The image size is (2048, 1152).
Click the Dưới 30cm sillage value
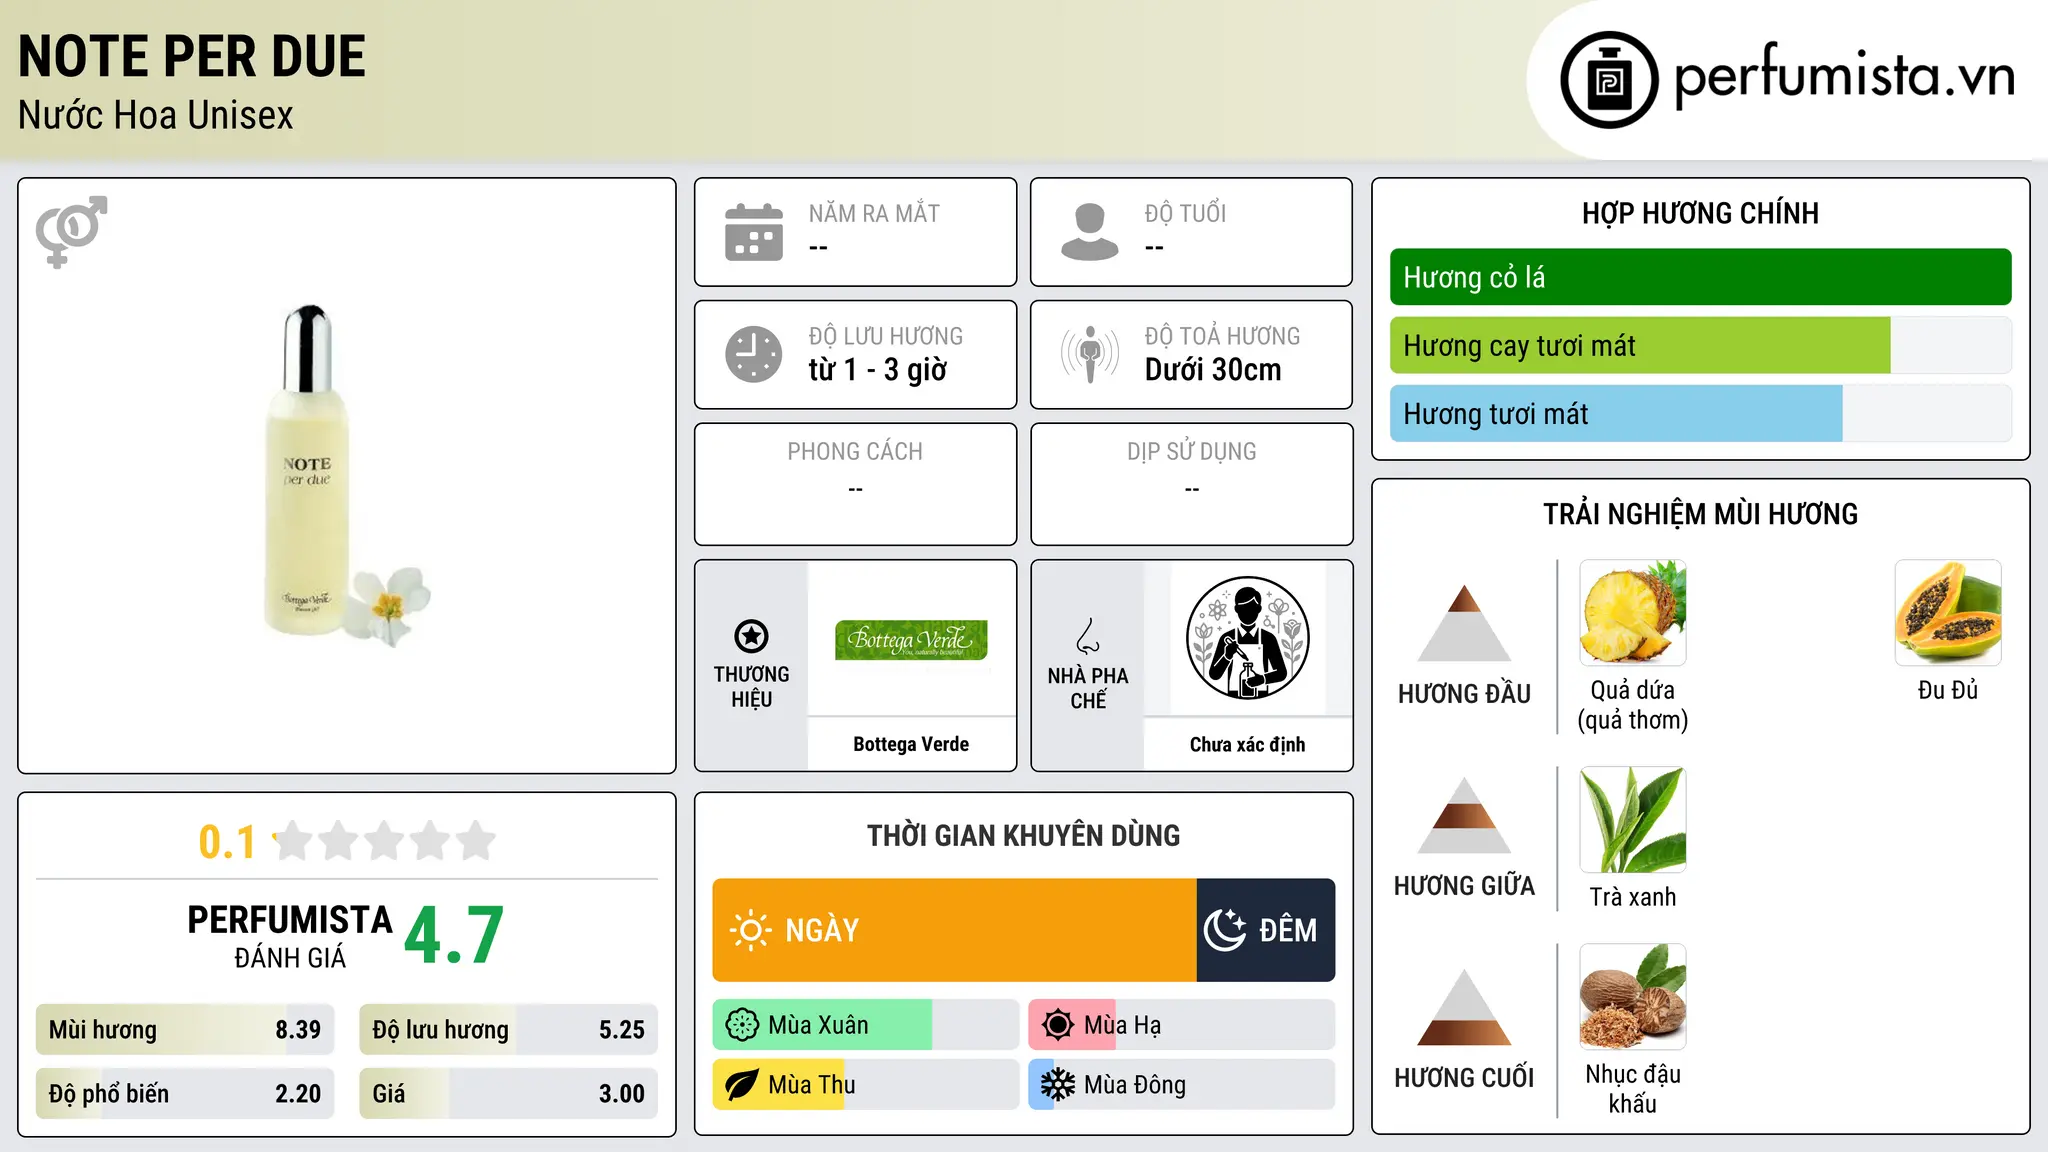1213,370
